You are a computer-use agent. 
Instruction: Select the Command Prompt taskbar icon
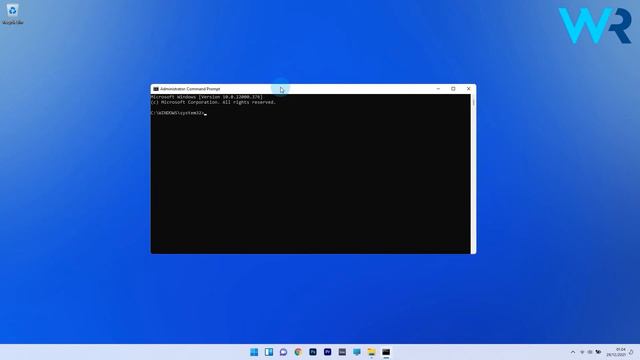(x=386, y=352)
